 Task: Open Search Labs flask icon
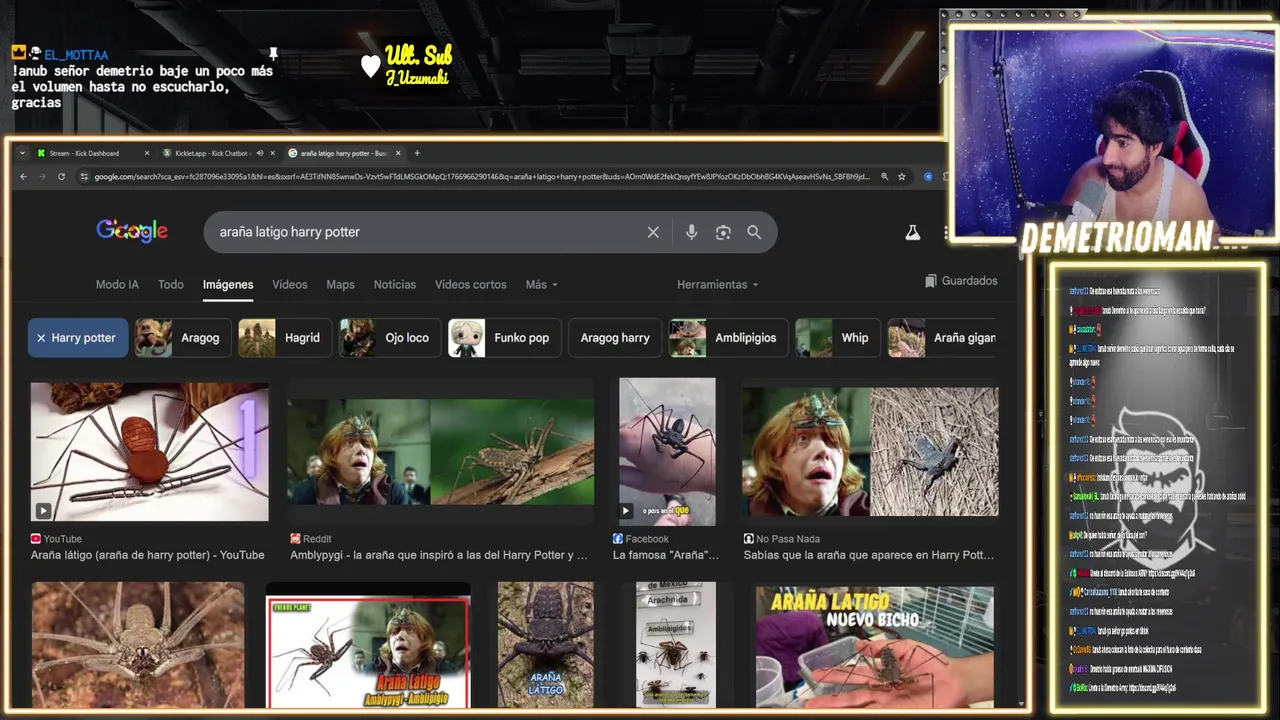(x=912, y=232)
